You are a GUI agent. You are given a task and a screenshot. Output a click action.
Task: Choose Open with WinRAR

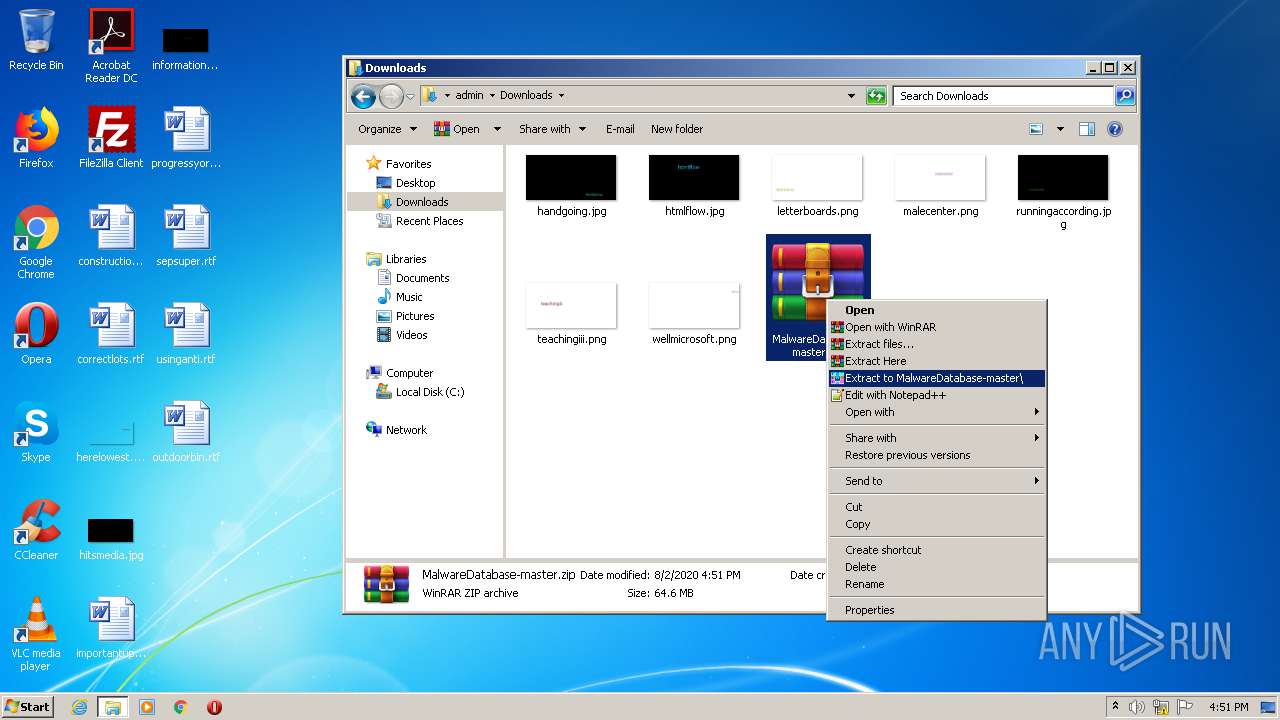pyautogui.click(x=937, y=327)
